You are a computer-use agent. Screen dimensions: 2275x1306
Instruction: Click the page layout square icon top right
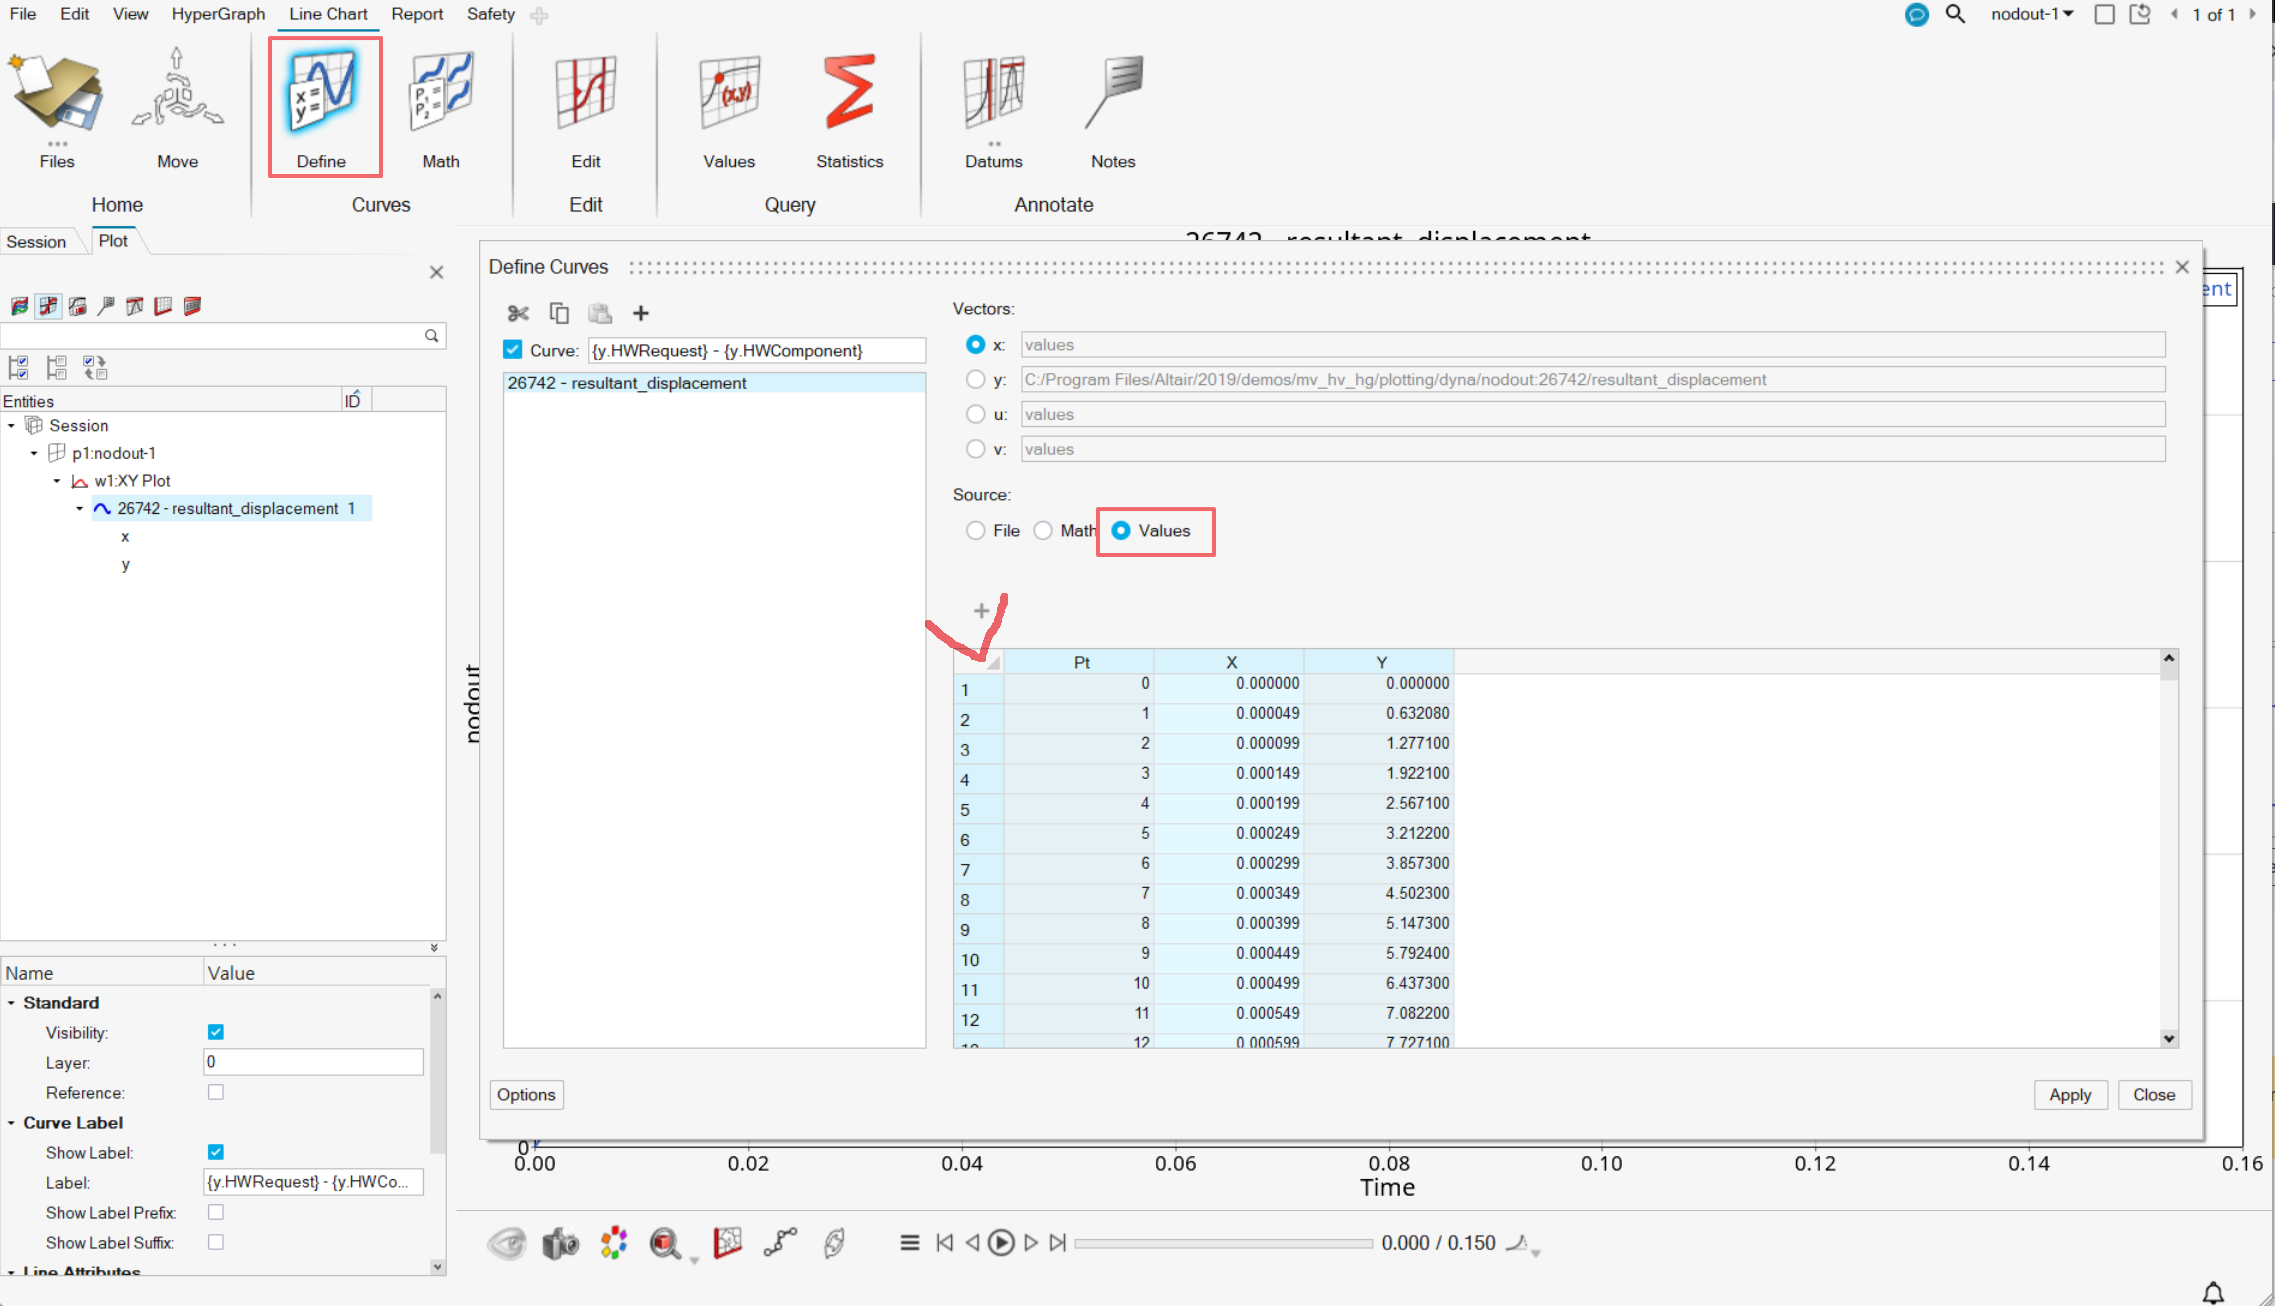(x=2104, y=14)
